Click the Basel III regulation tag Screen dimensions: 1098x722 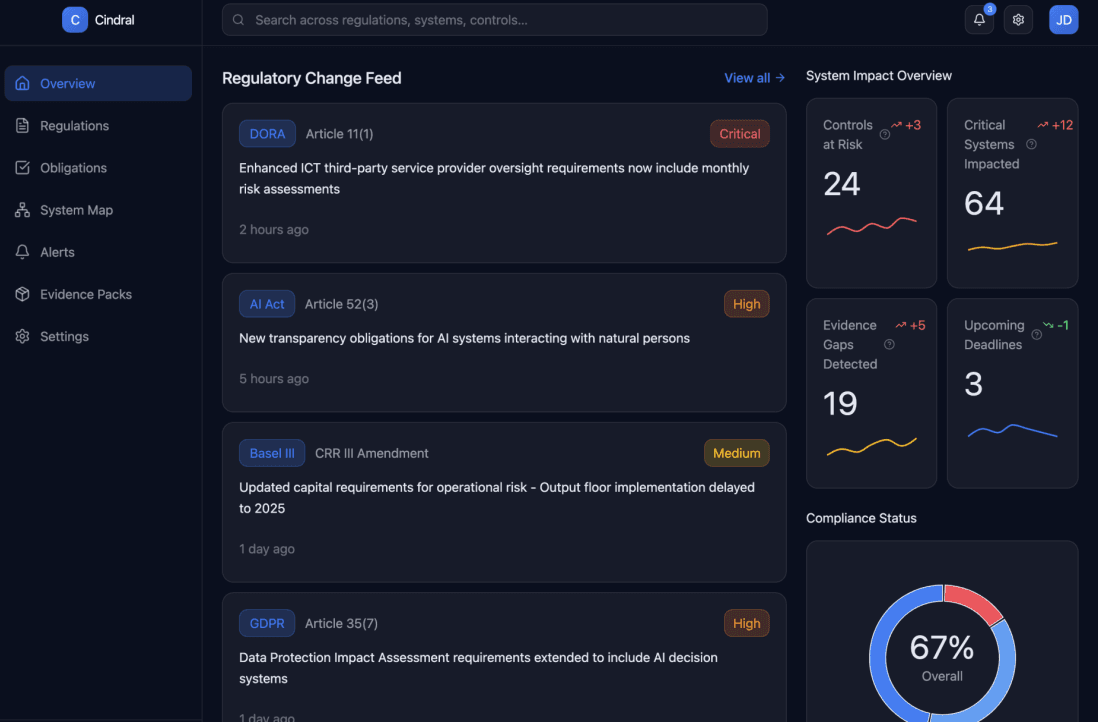tap(272, 452)
